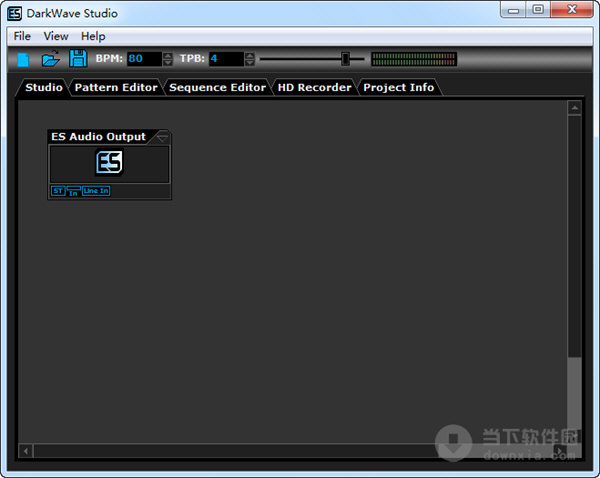Viewport: 600px width, 478px height.
Task: Open a project with folder icon
Action: click(x=51, y=59)
